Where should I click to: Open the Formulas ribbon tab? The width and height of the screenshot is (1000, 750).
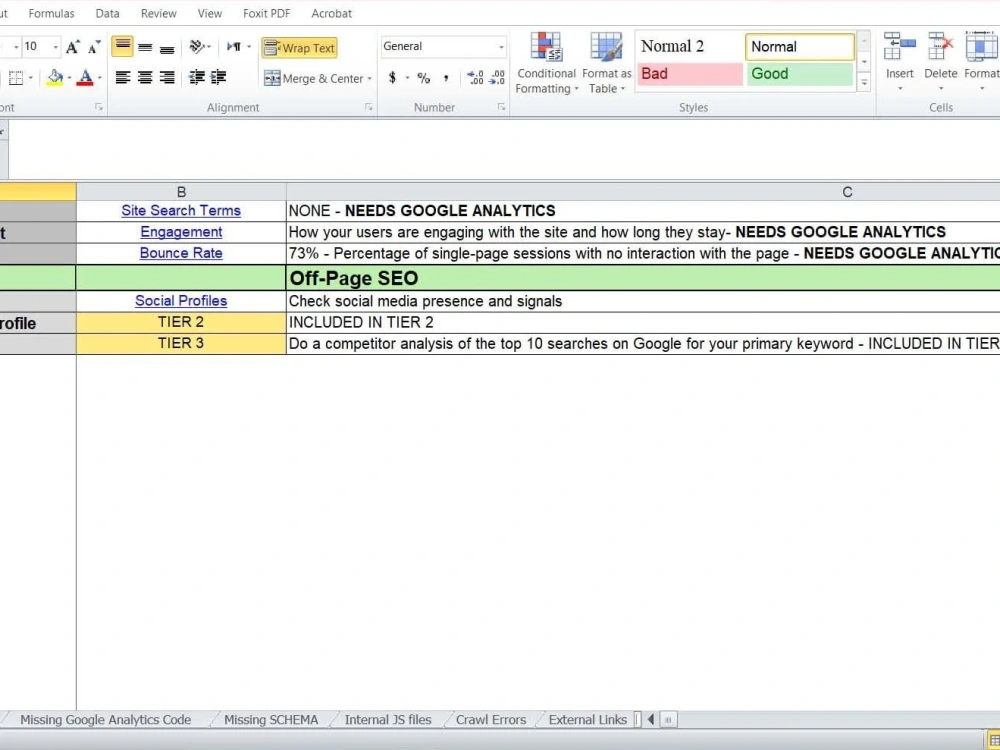click(x=51, y=13)
